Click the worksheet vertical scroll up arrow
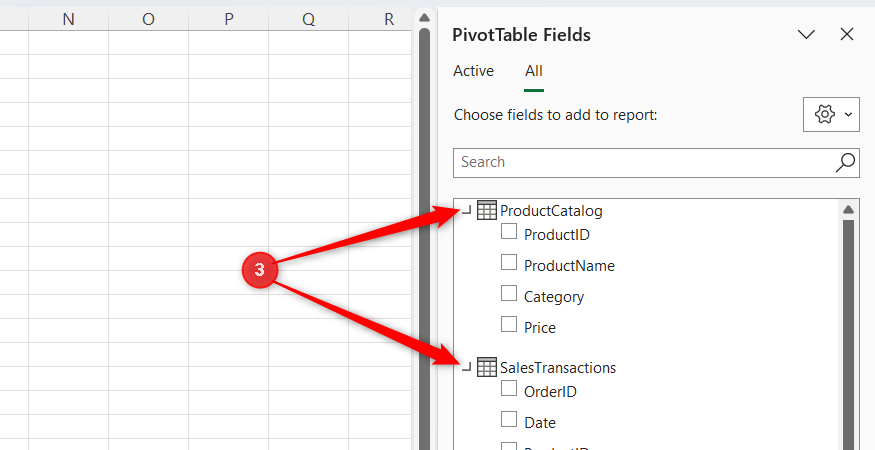Viewport: 875px width, 450px height. tap(424, 18)
